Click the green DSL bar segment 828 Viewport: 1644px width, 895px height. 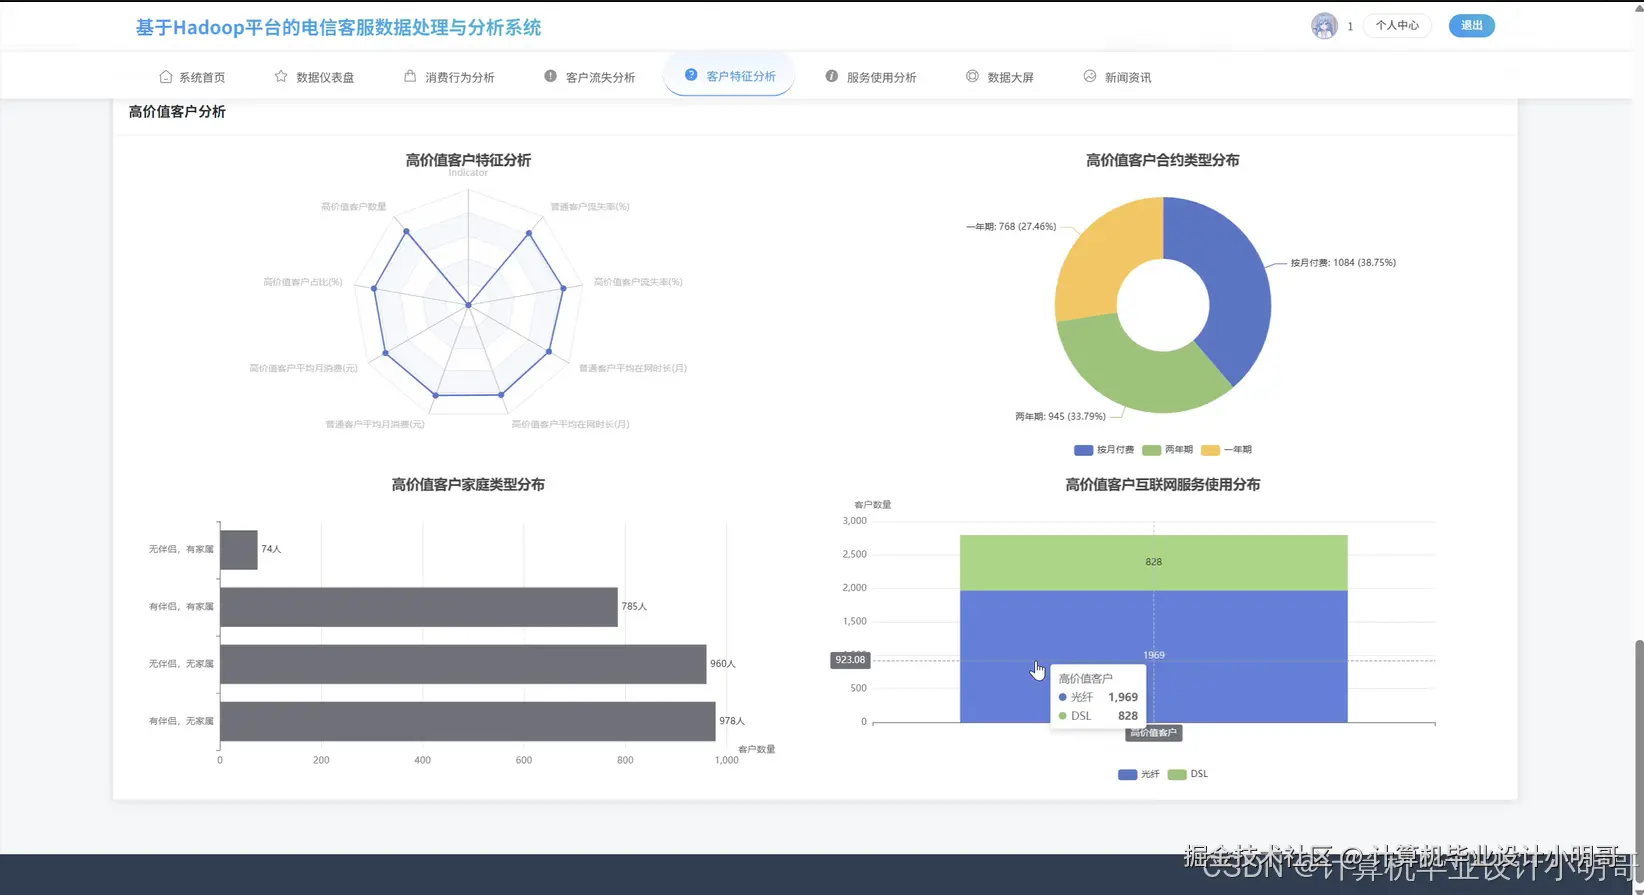click(x=1154, y=563)
